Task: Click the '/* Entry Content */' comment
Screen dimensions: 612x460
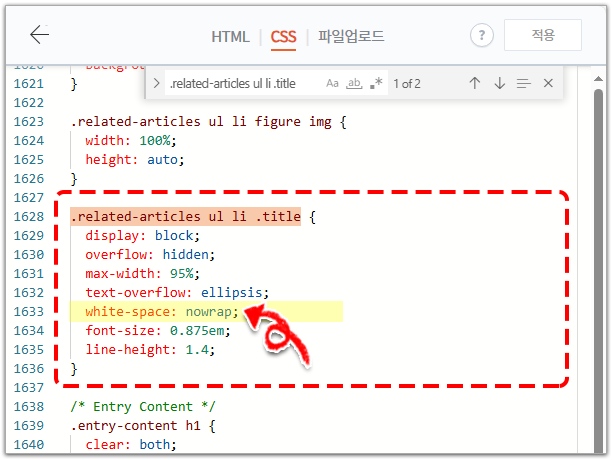Action: [x=143, y=407]
